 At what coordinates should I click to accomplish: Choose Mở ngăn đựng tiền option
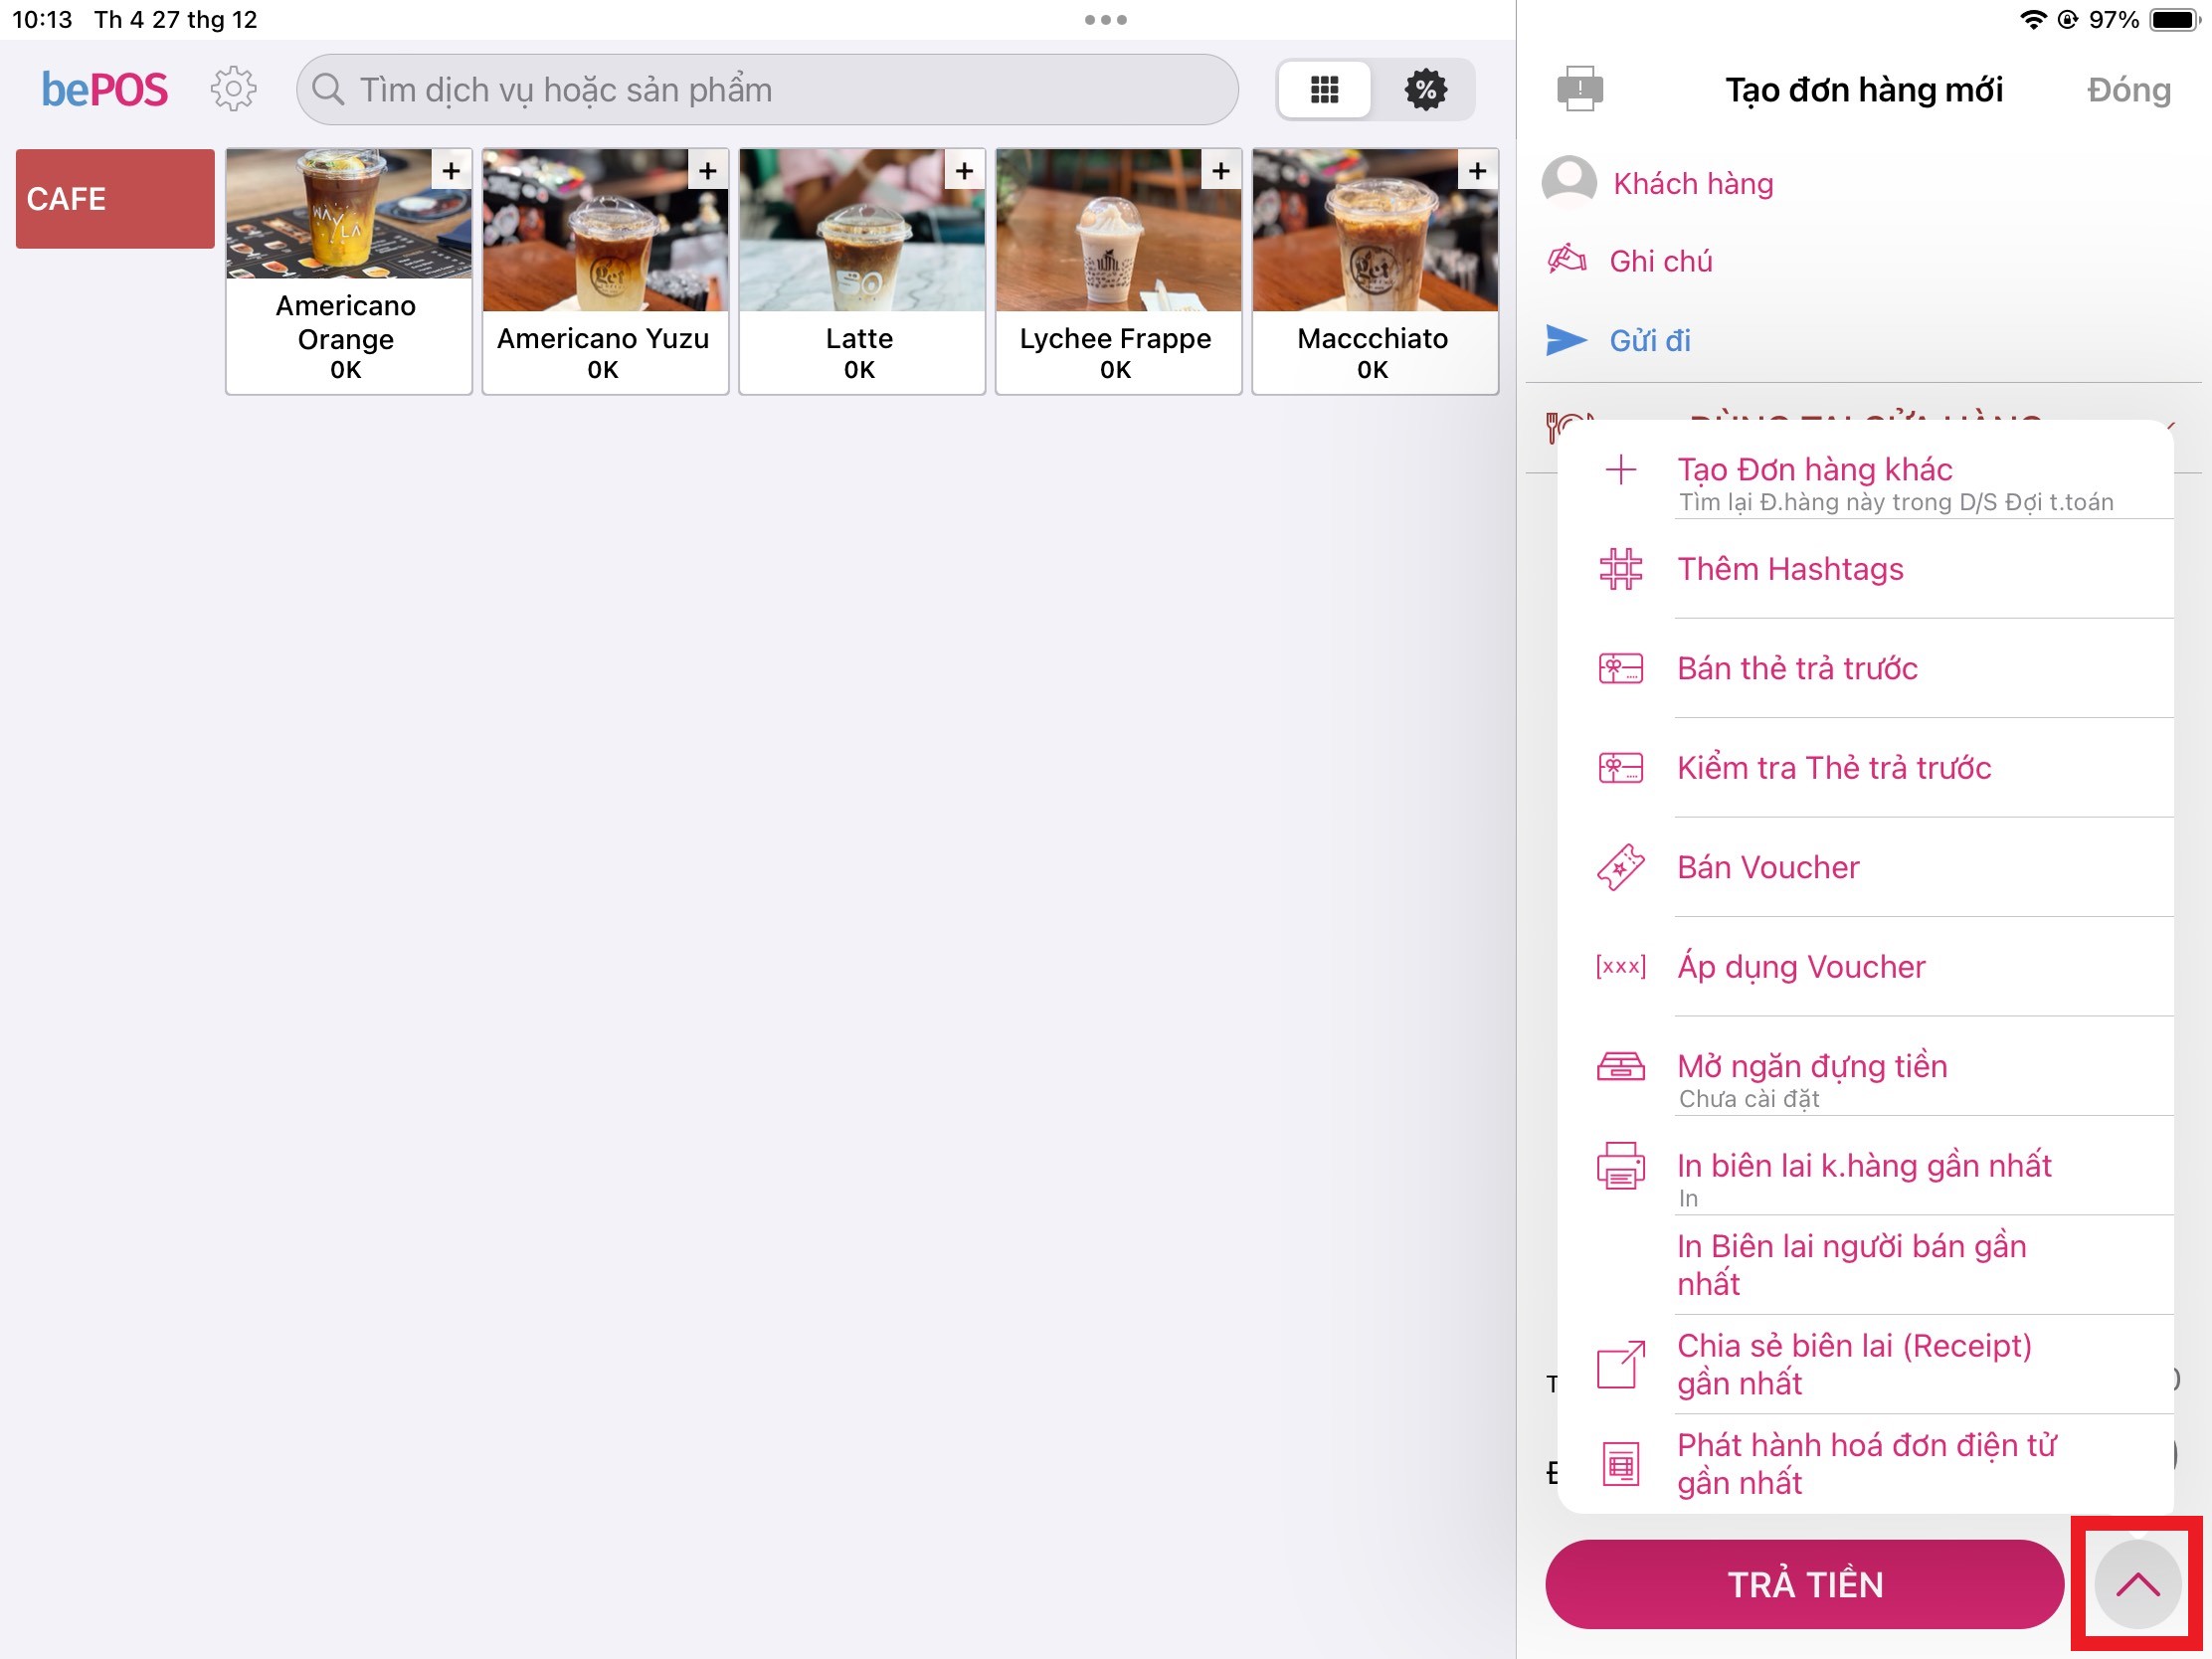(1811, 1066)
